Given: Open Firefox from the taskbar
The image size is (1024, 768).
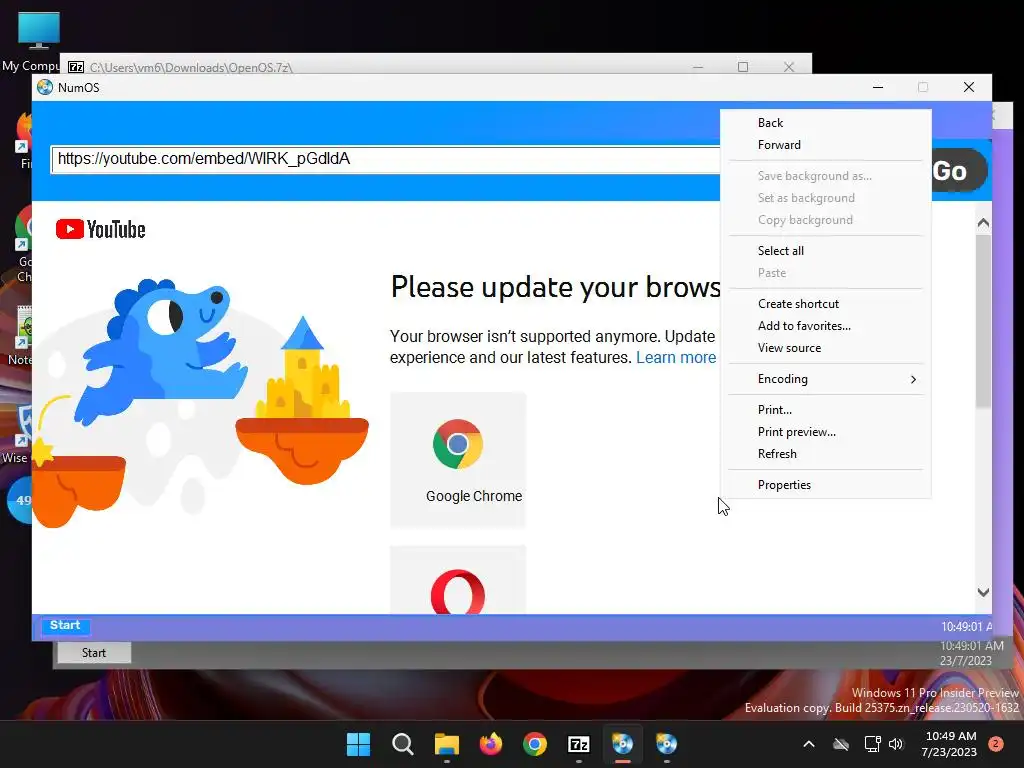Looking at the screenshot, I should pos(490,744).
